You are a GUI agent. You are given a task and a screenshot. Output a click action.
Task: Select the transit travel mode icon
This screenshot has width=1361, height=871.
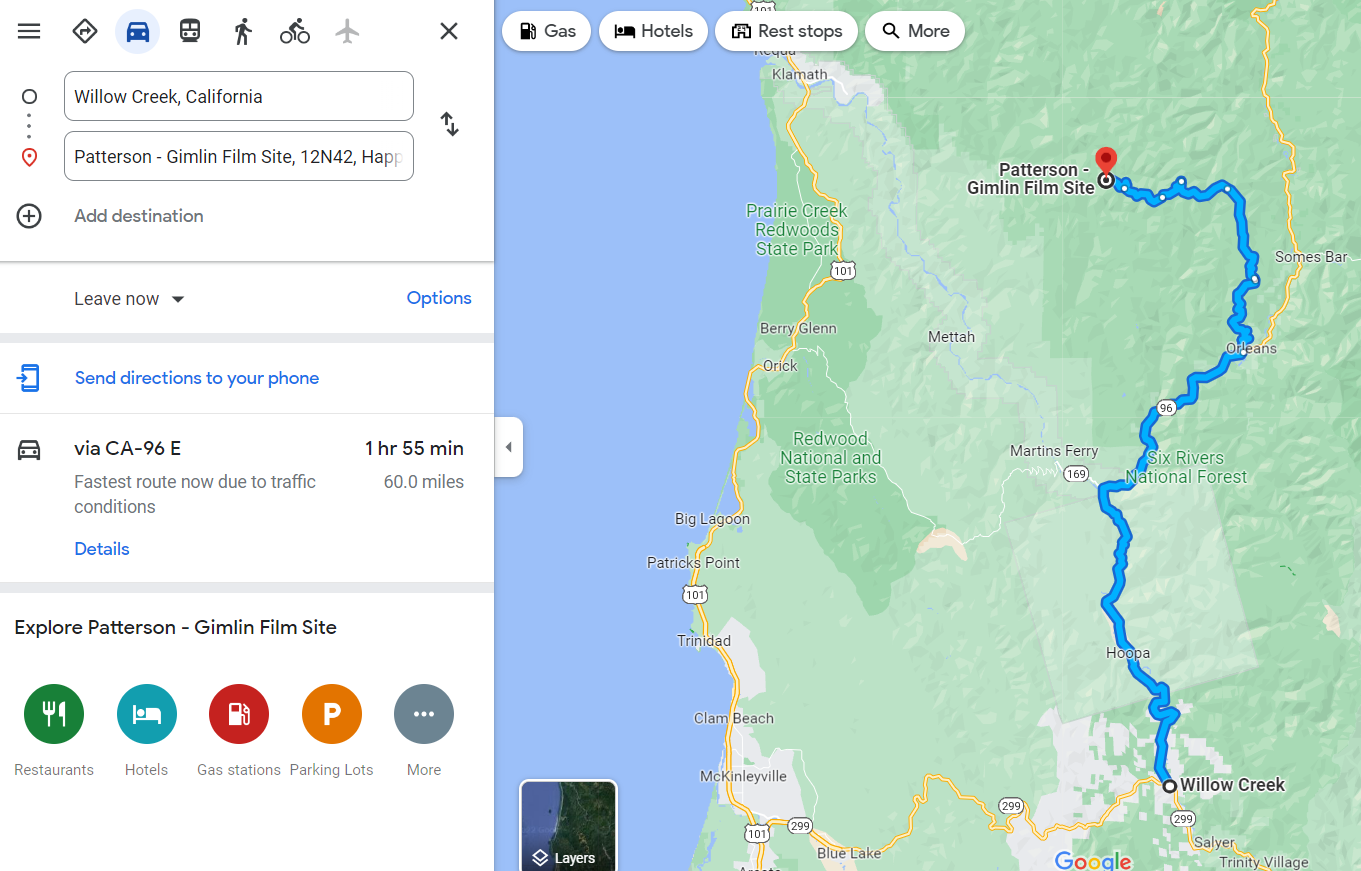click(190, 31)
